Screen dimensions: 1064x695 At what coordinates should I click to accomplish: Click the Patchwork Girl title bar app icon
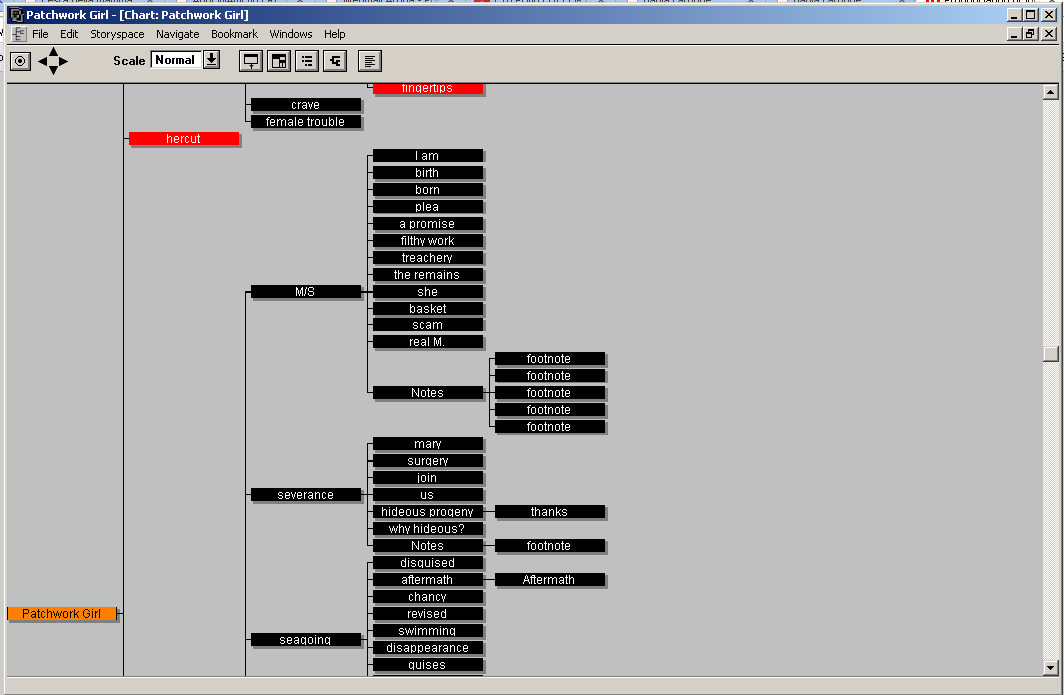[x=16, y=15]
